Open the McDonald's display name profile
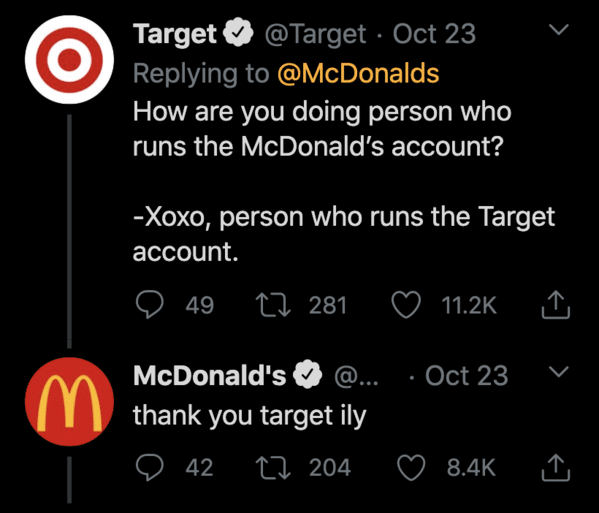This screenshot has width=599, height=513. pyautogui.click(x=210, y=375)
